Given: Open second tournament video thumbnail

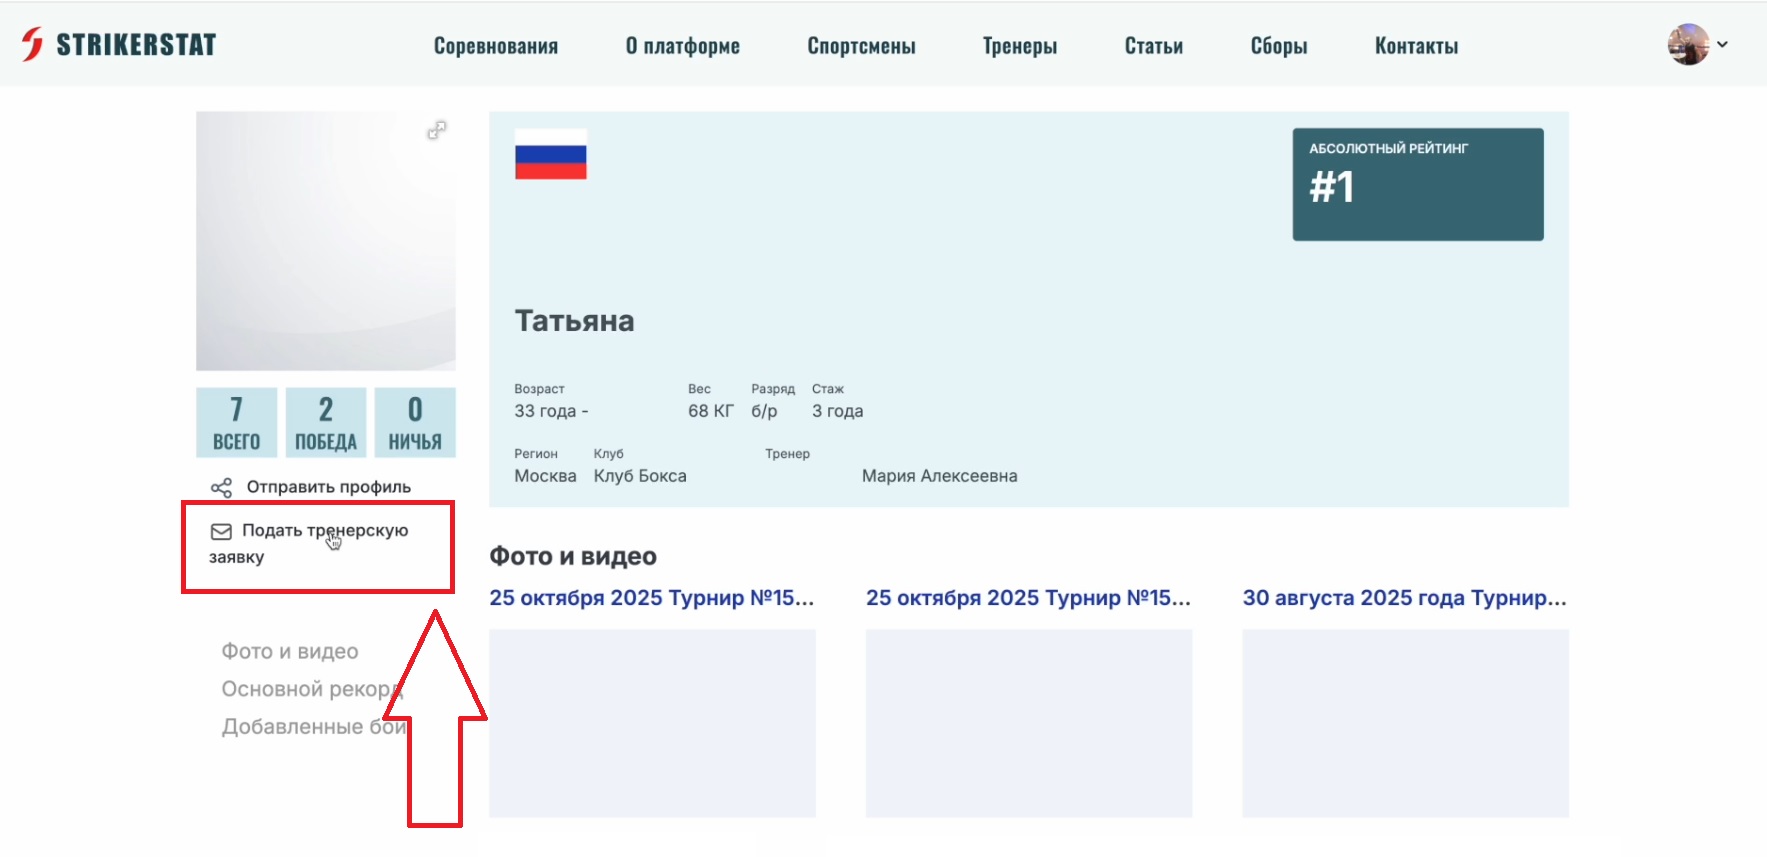Looking at the screenshot, I should pyautogui.click(x=1029, y=723).
